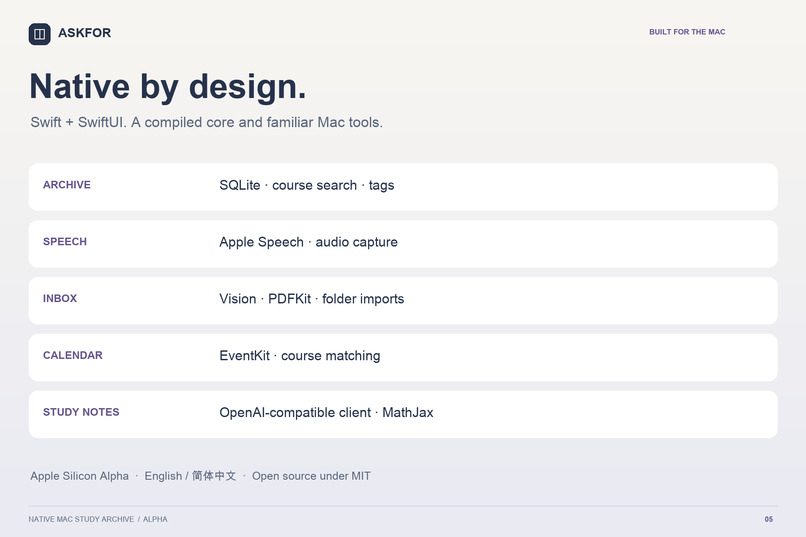Click the subtitle starting 'Swift + SwiftUI'

pyautogui.click(x=206, y=122)
